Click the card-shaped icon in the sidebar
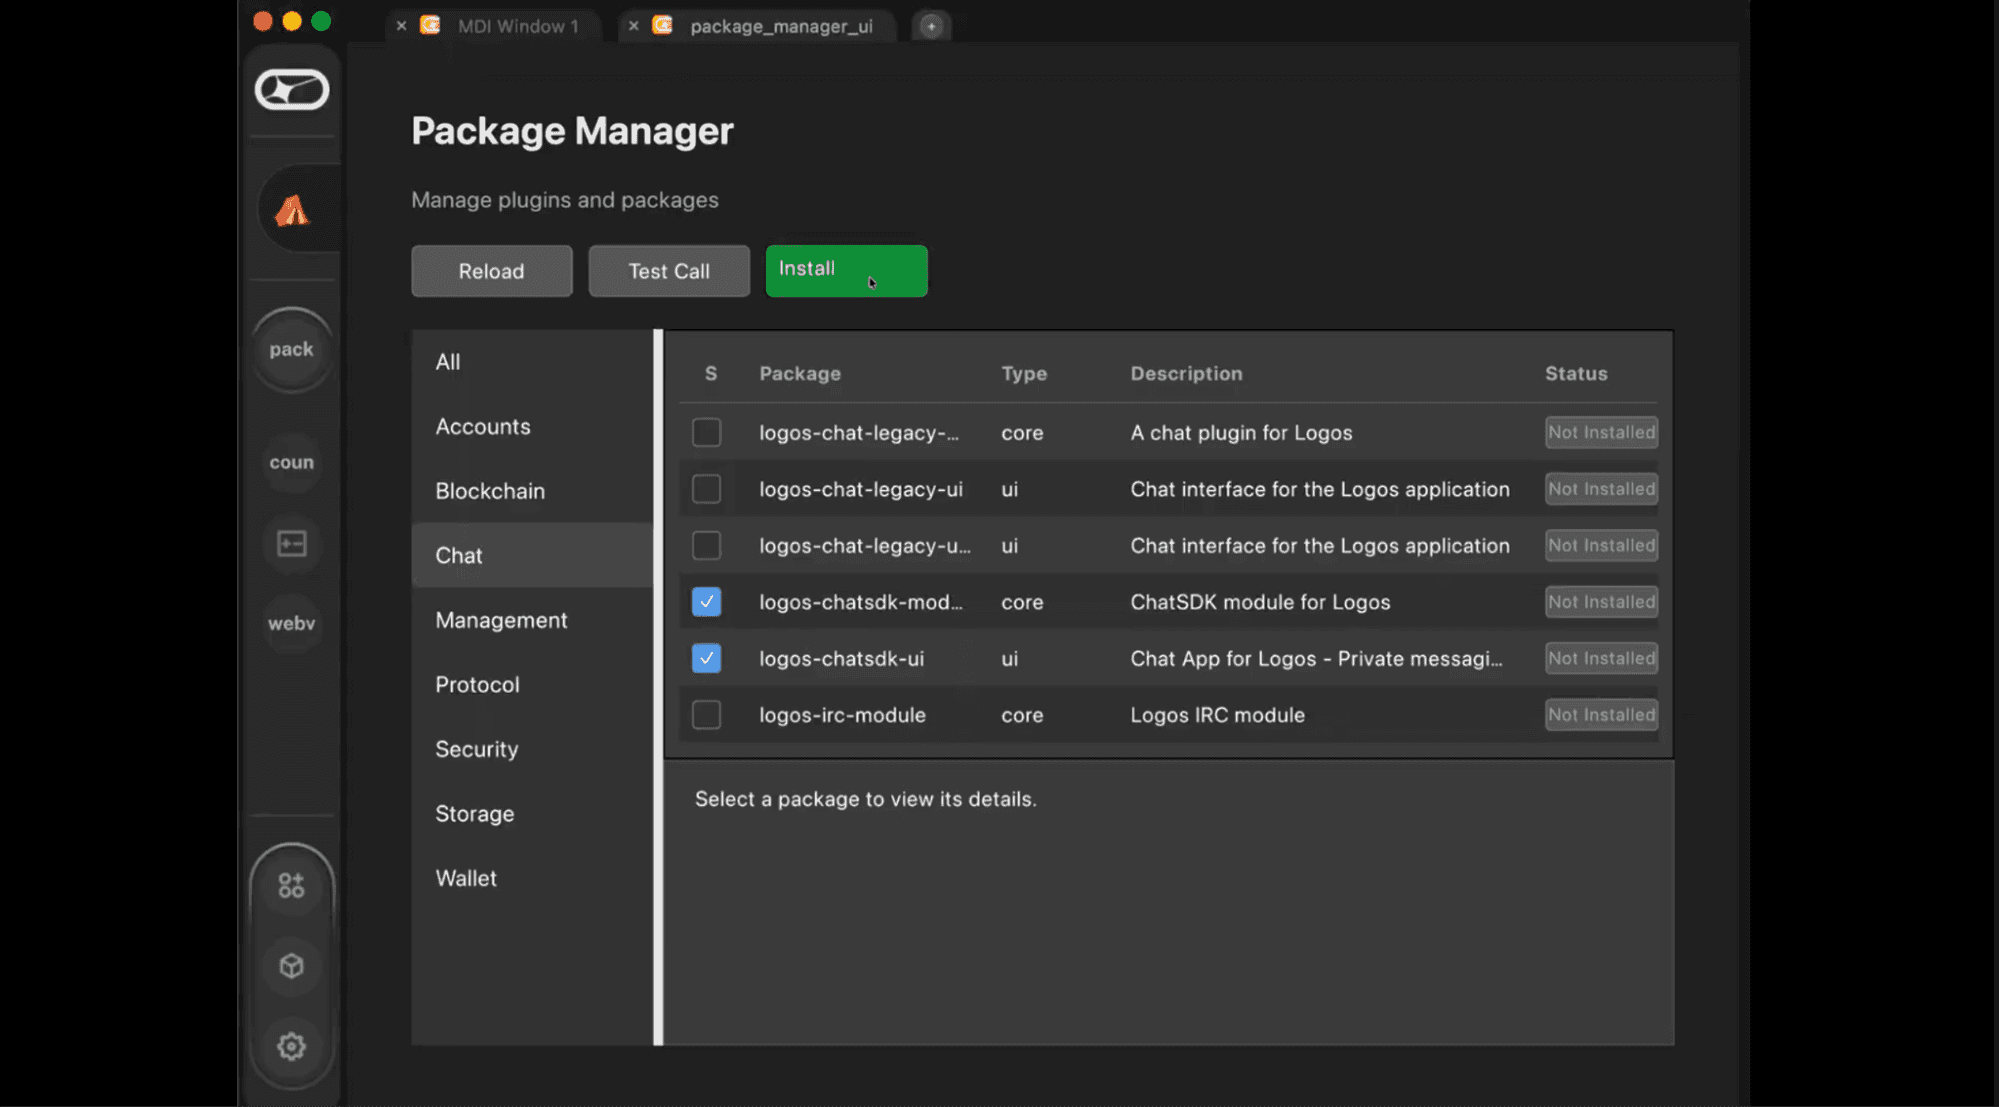The width and height of the screenshot is (1999, 1107). pyautogui.click(x=291, y=544)
